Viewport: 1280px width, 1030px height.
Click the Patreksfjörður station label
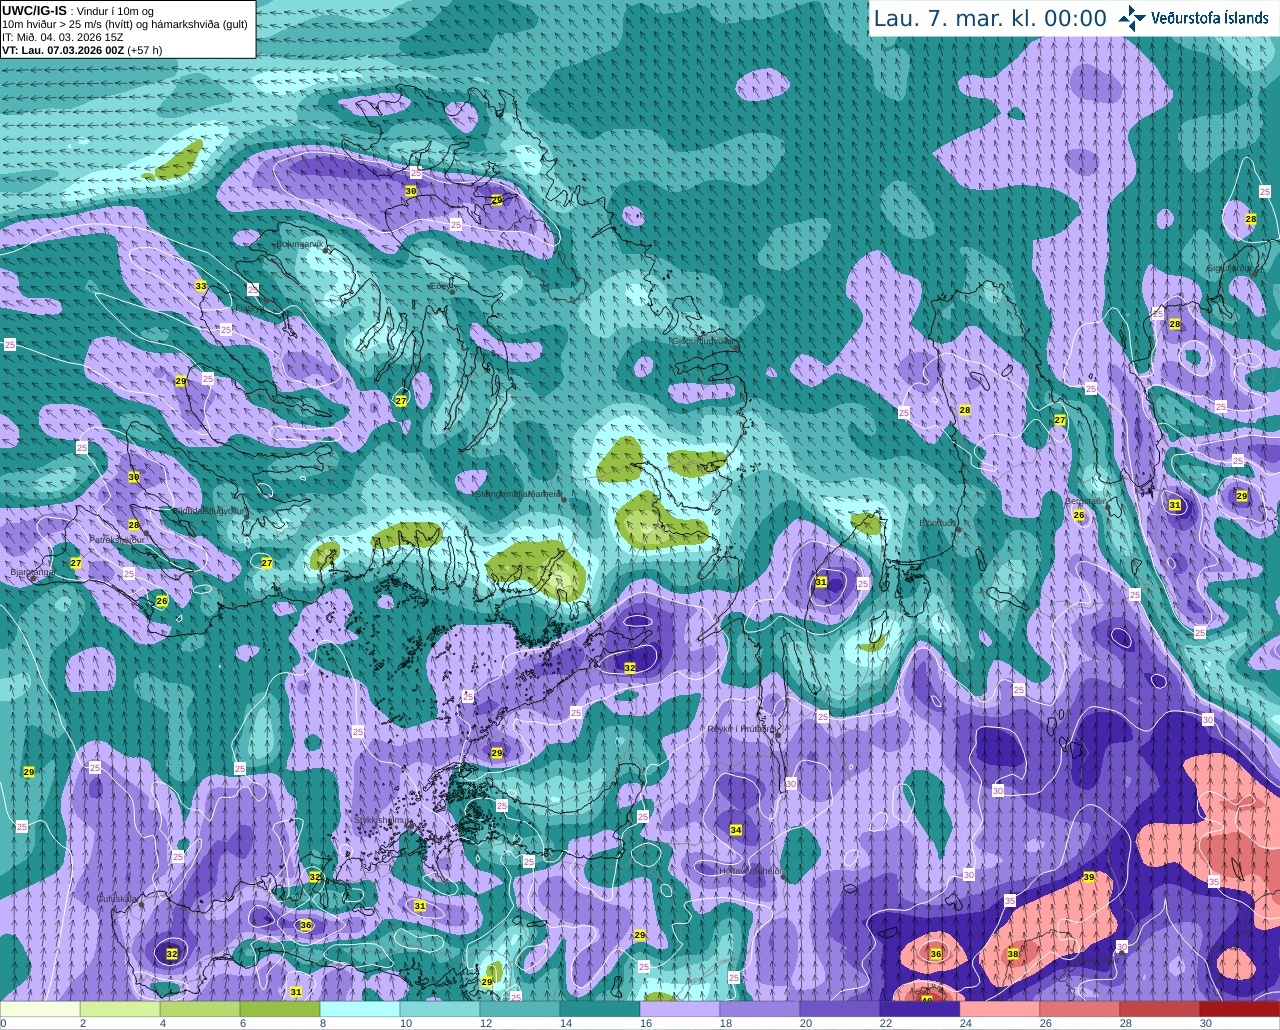[117, 539]
